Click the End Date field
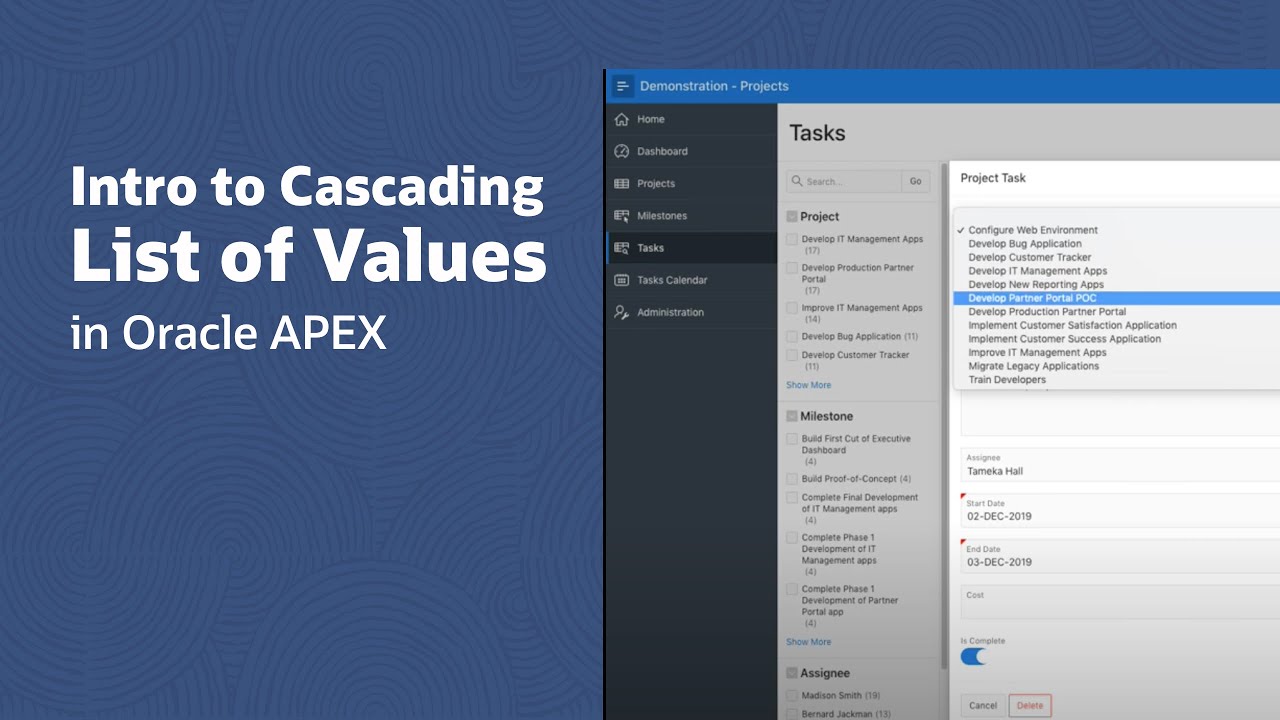The image size is (1280, 720). pyautogui.click(x=1120, y=556)
